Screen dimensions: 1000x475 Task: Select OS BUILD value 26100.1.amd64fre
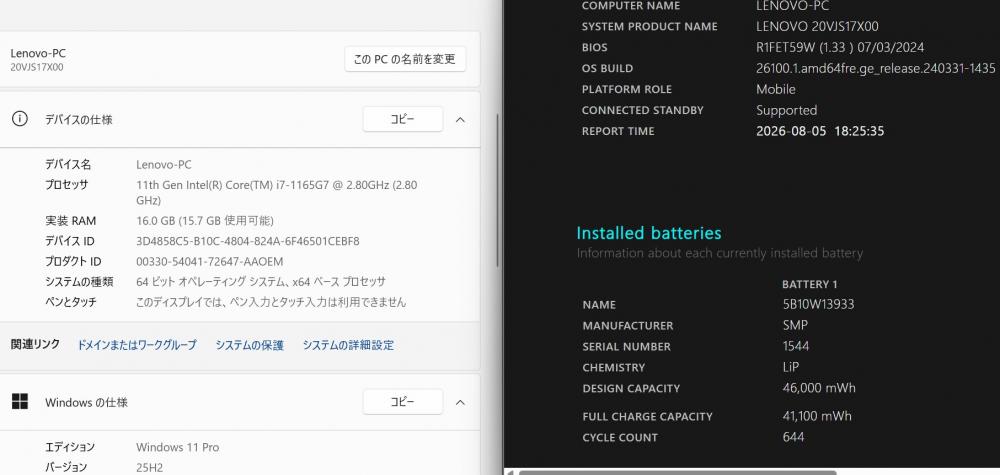(x=876, y=68)
